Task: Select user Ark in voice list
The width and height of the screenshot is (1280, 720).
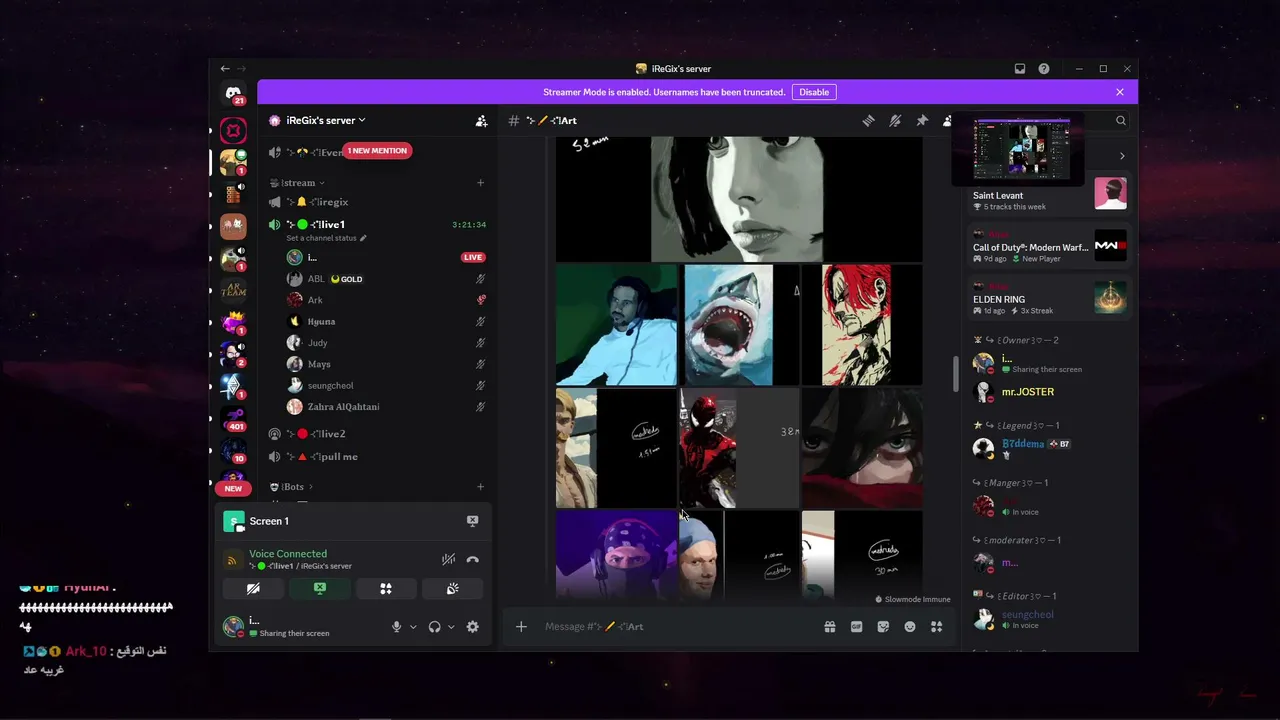Action: pyautogui.click(x=386, y=300)
